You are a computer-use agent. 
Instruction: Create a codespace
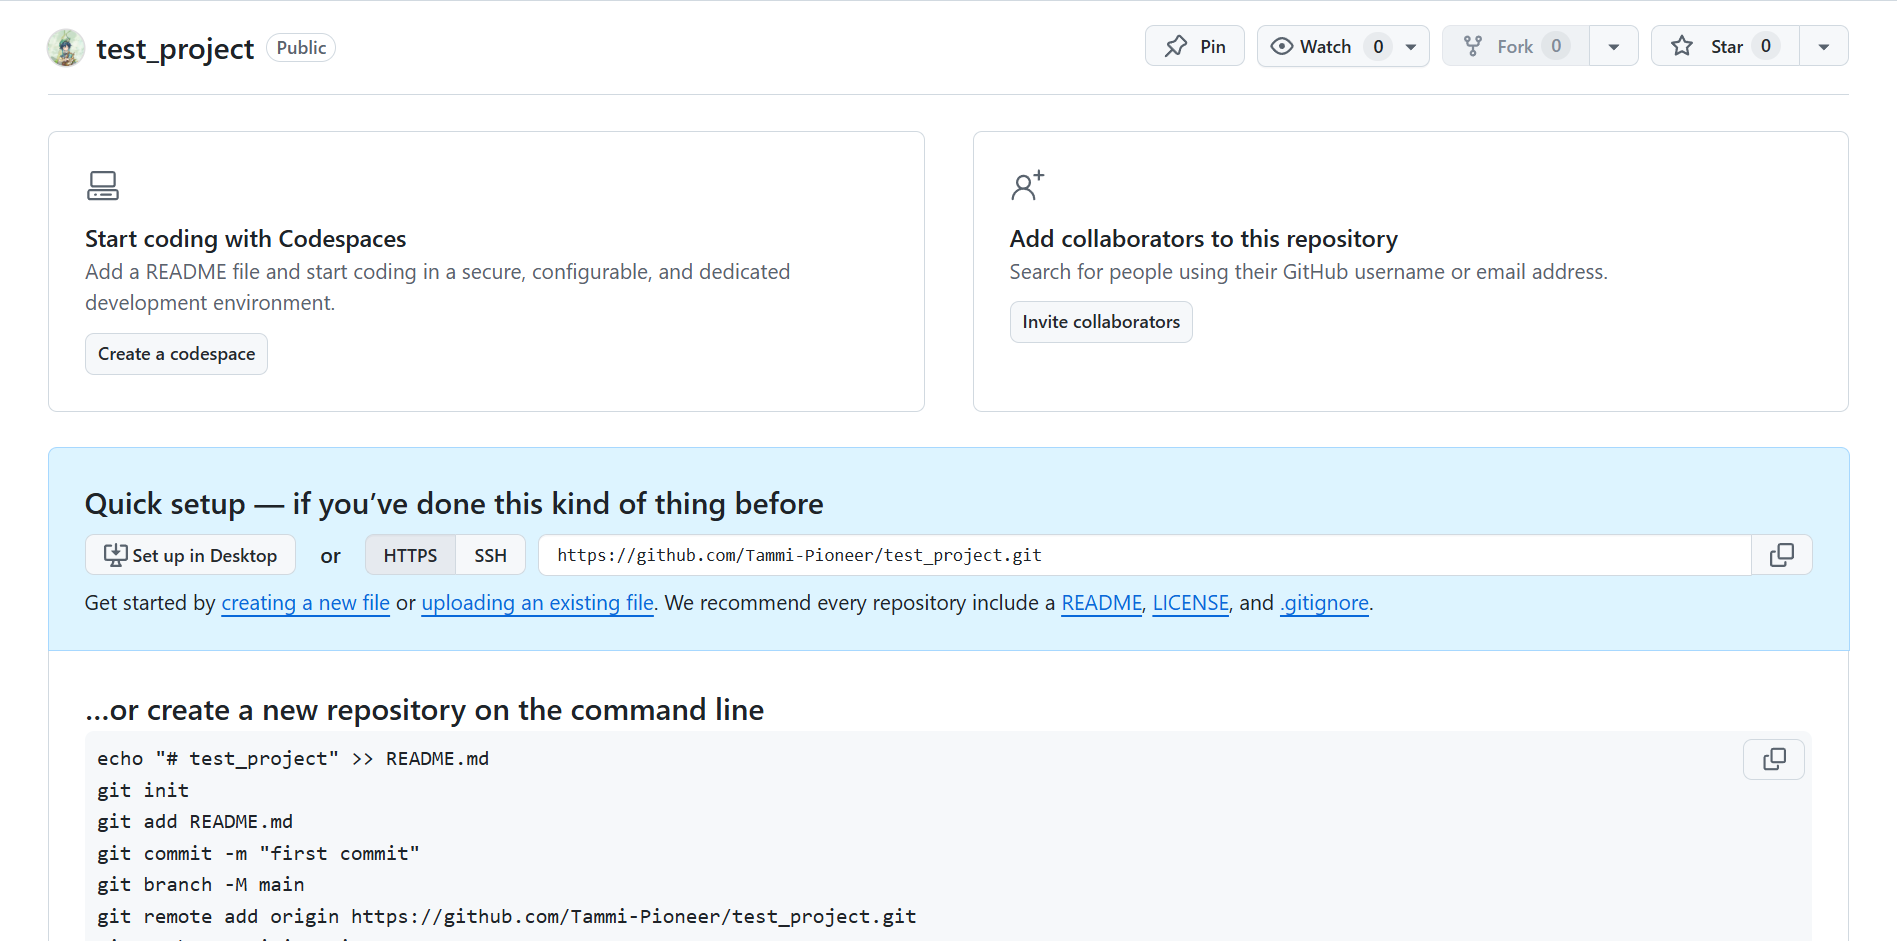(176, 354)
